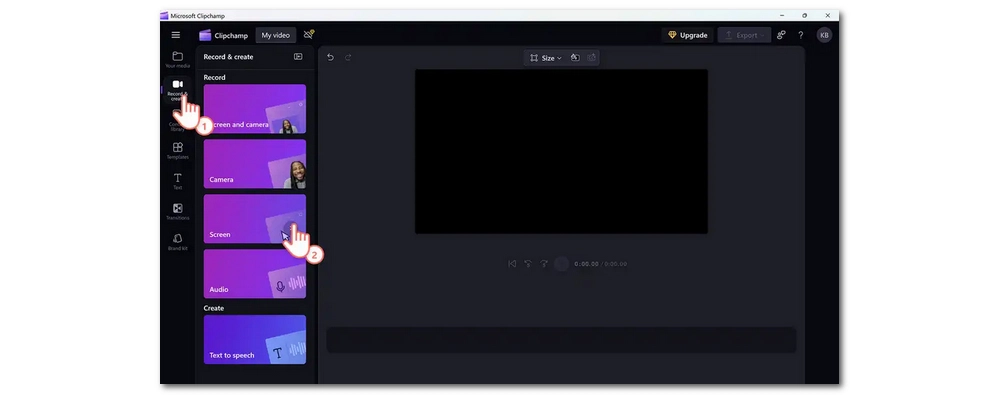Collapse the Record & create panel

point(298,57)
